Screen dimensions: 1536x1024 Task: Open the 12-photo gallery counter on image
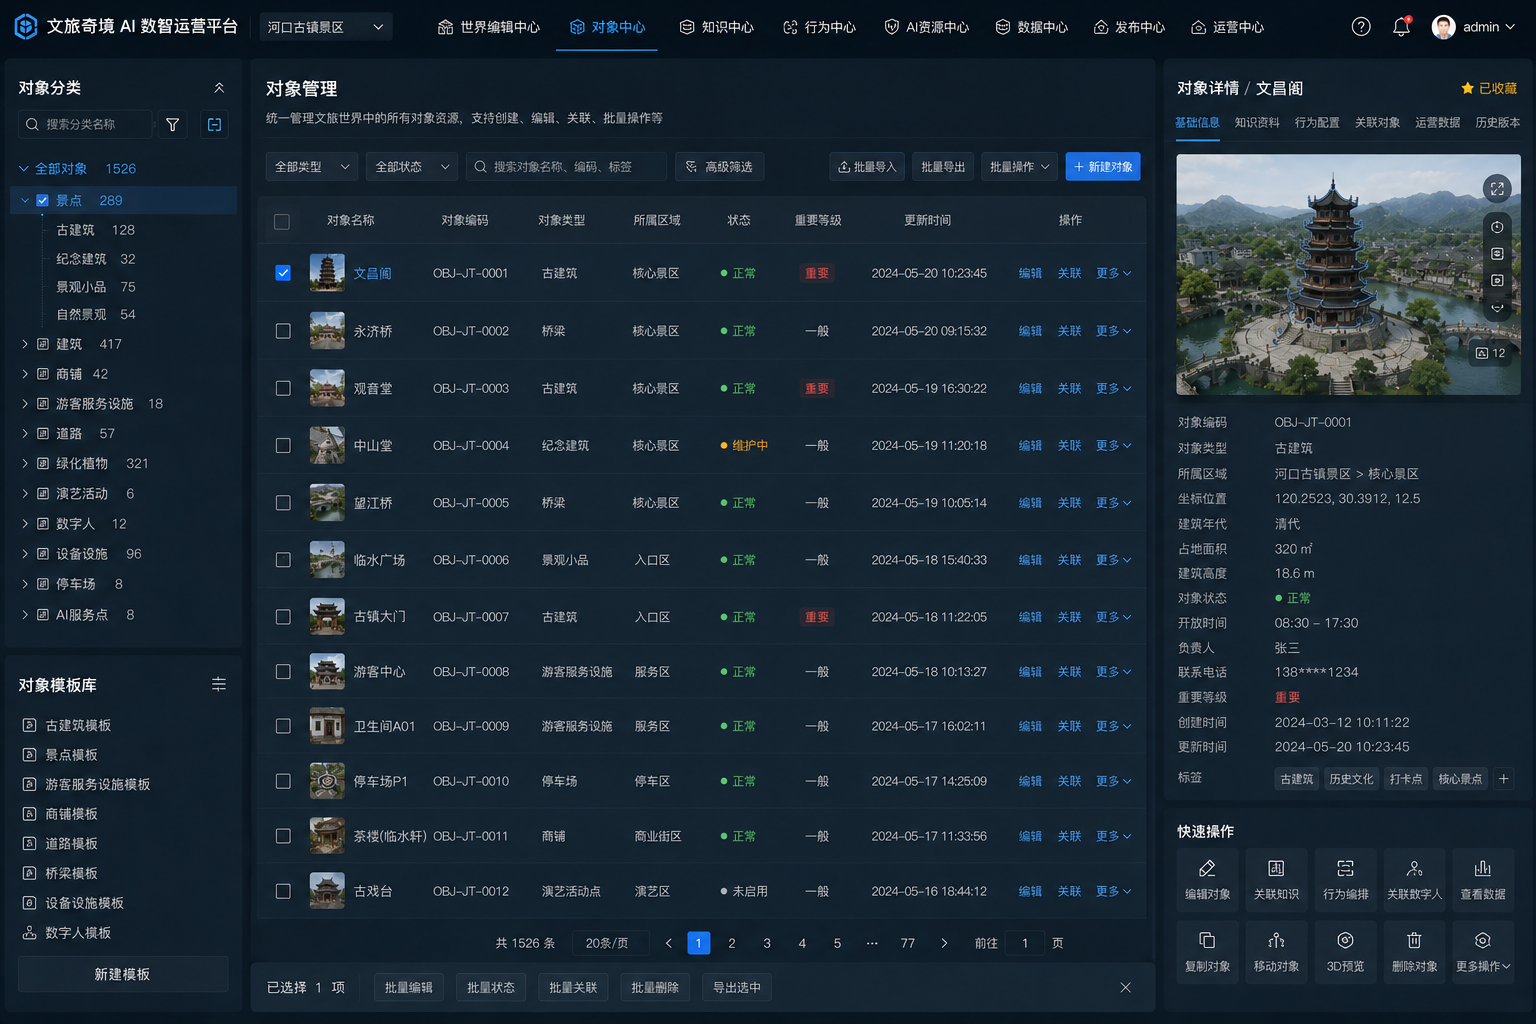coord(1490,353)
